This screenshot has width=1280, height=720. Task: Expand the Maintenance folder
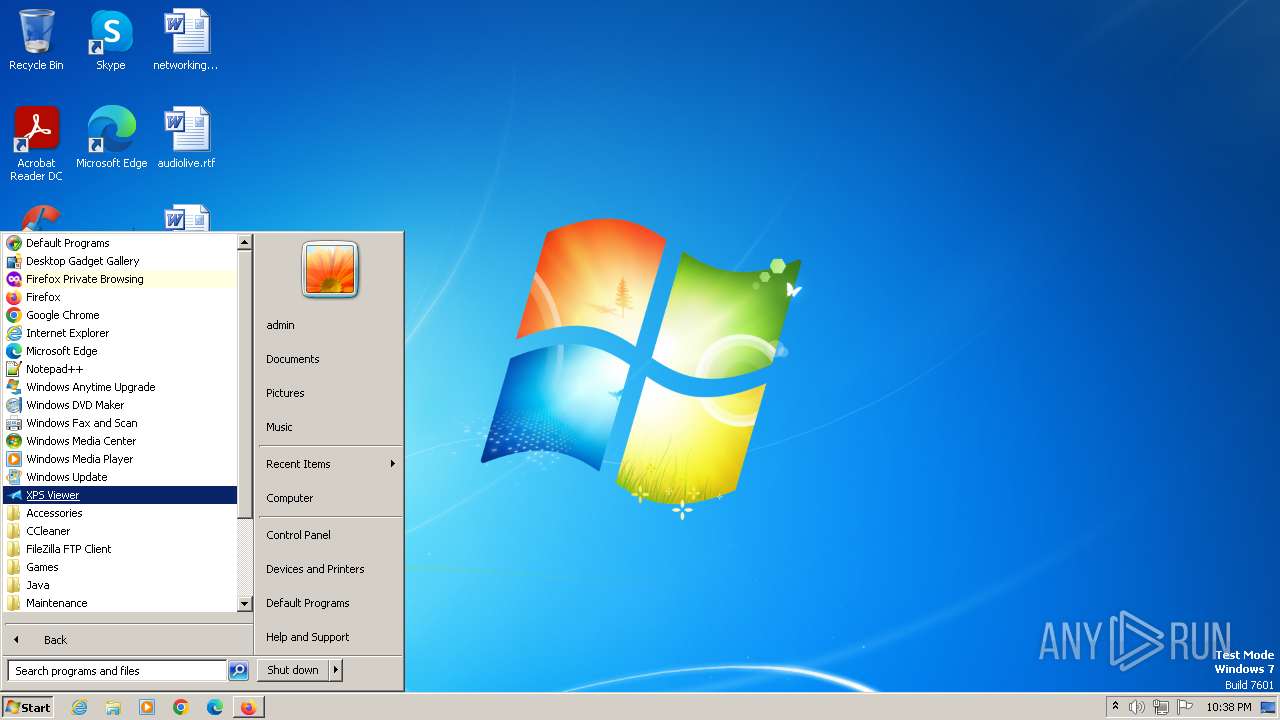pos(120,603)
